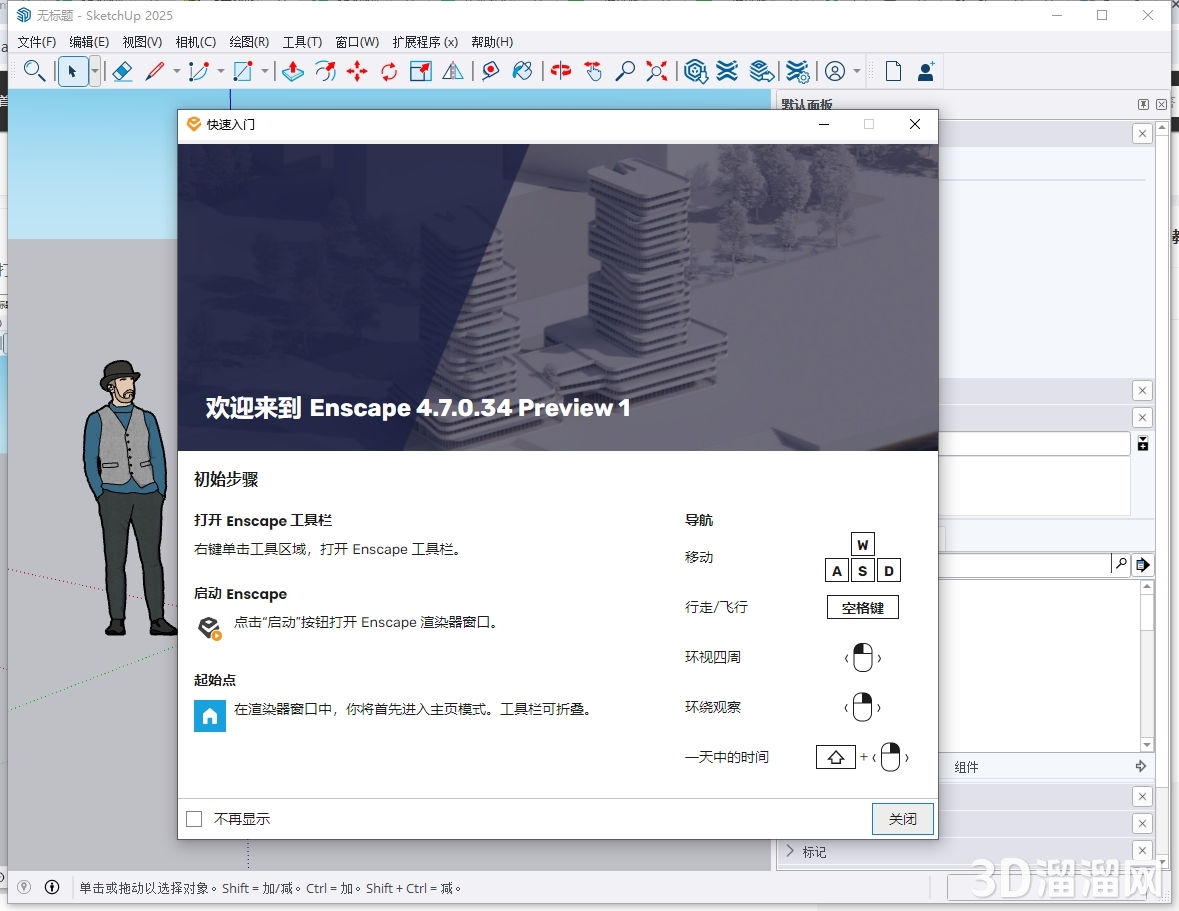Image resolution: width=1179 pixels, height=911 pixels.
Task: Open the 相机(C) menu
Action: point(195,42)
